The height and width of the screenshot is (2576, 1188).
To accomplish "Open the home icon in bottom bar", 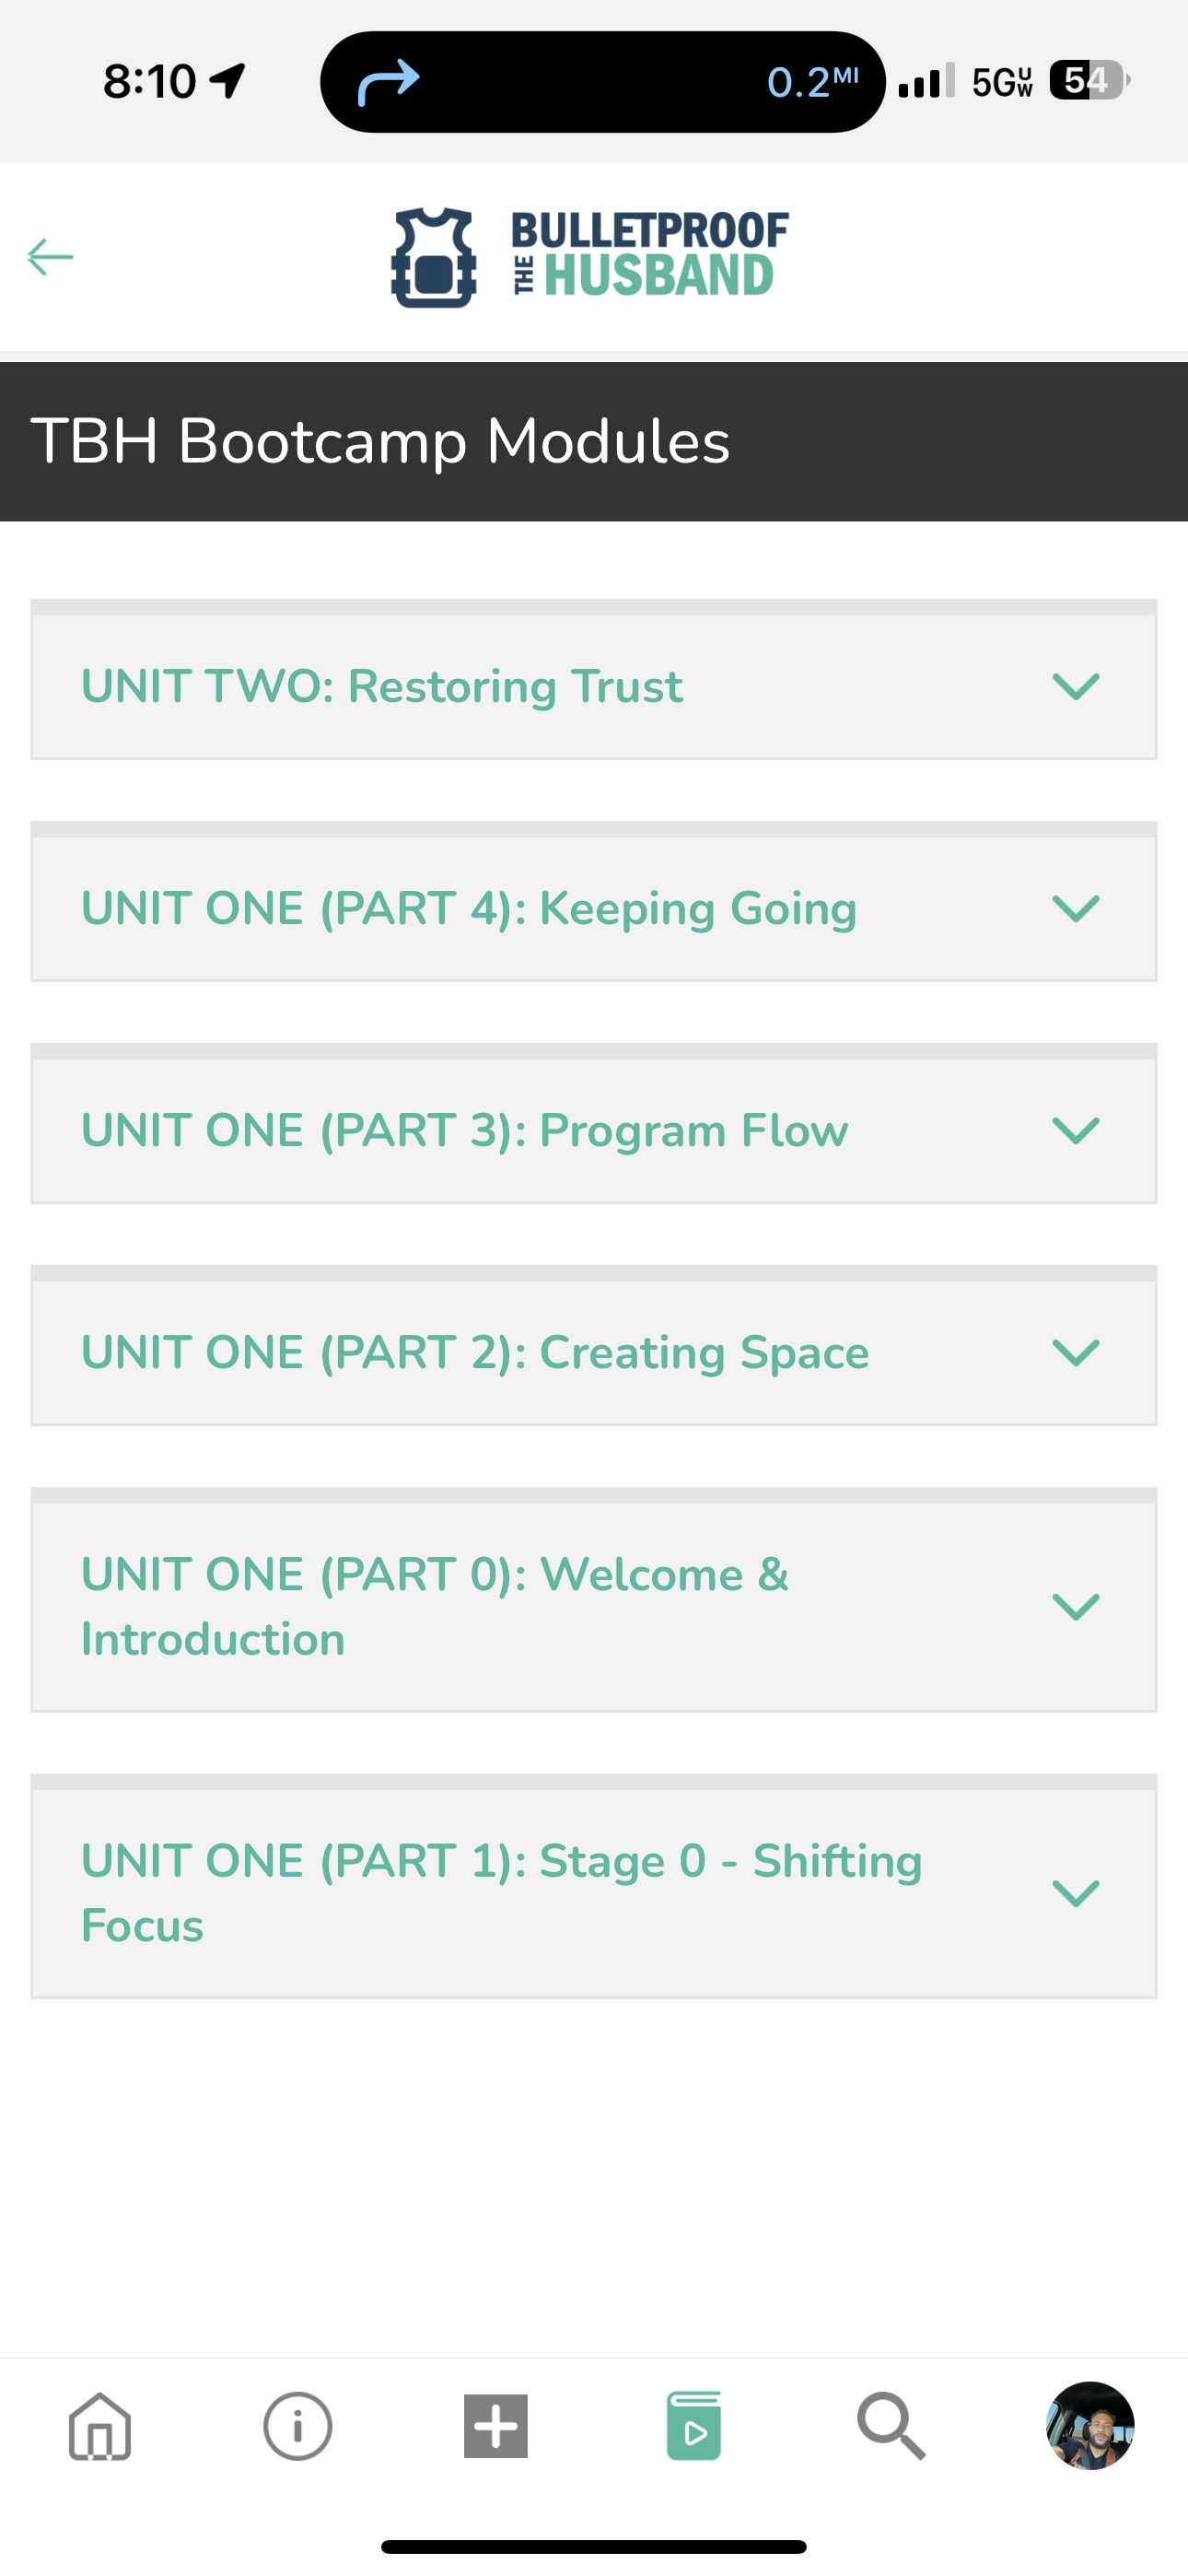I will 100,2425.
